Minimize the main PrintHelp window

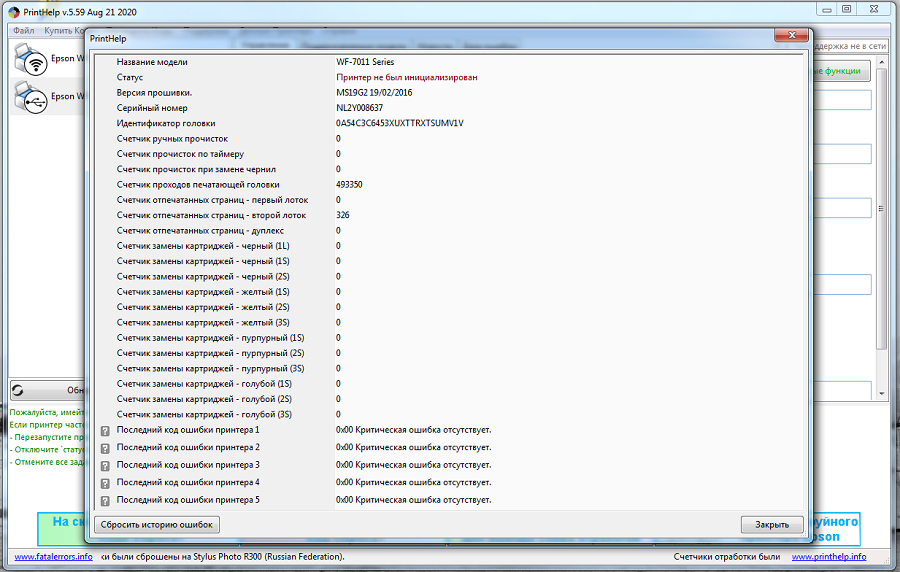[827, 9]
